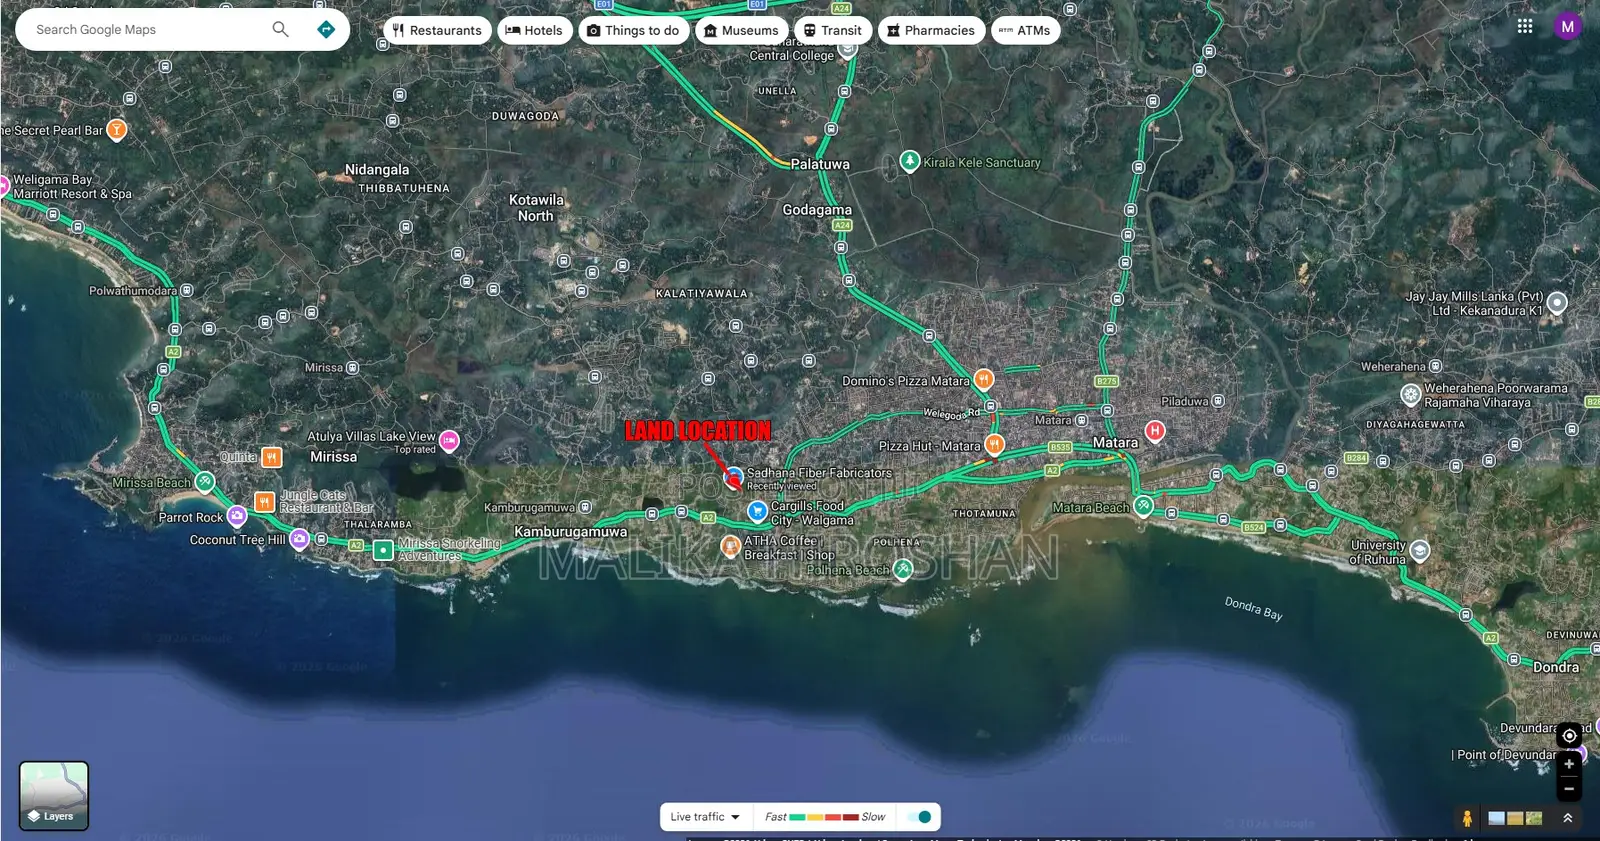This screenshot has width=1600, height=841.
Task: Click the Kirala Kele Sanctuary marker
Action: [909, 160]
